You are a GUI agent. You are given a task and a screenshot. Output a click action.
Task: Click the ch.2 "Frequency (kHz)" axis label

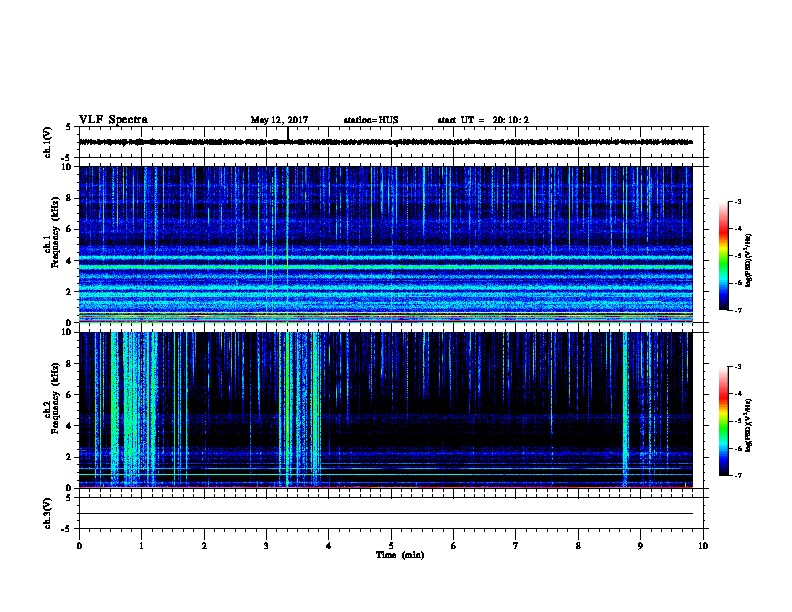55,398
